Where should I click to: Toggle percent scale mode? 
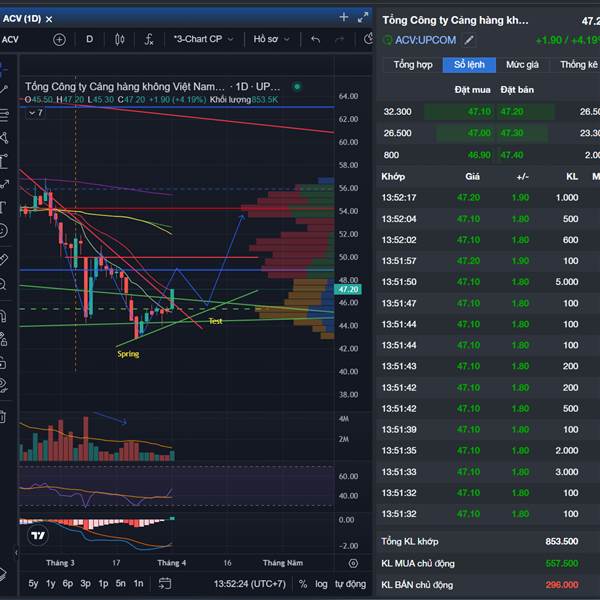(x=303, y=584)
